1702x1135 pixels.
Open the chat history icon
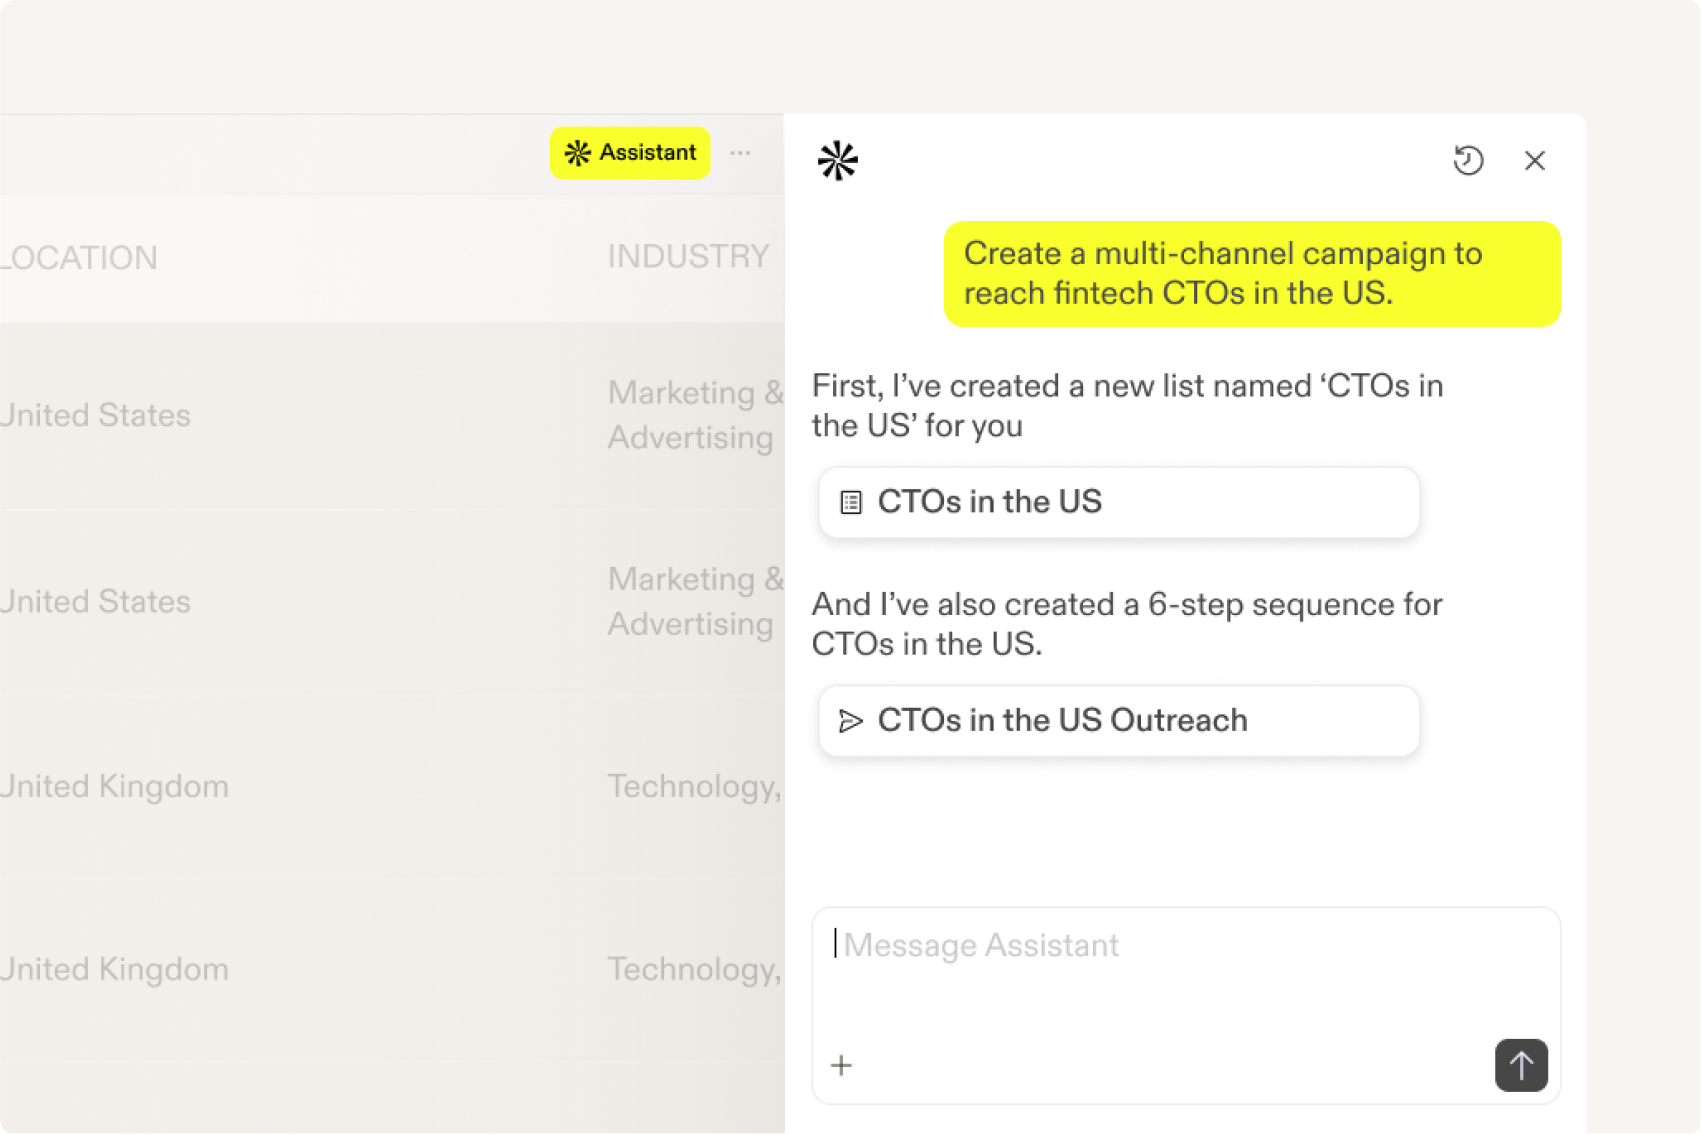tap(1468, 160)
